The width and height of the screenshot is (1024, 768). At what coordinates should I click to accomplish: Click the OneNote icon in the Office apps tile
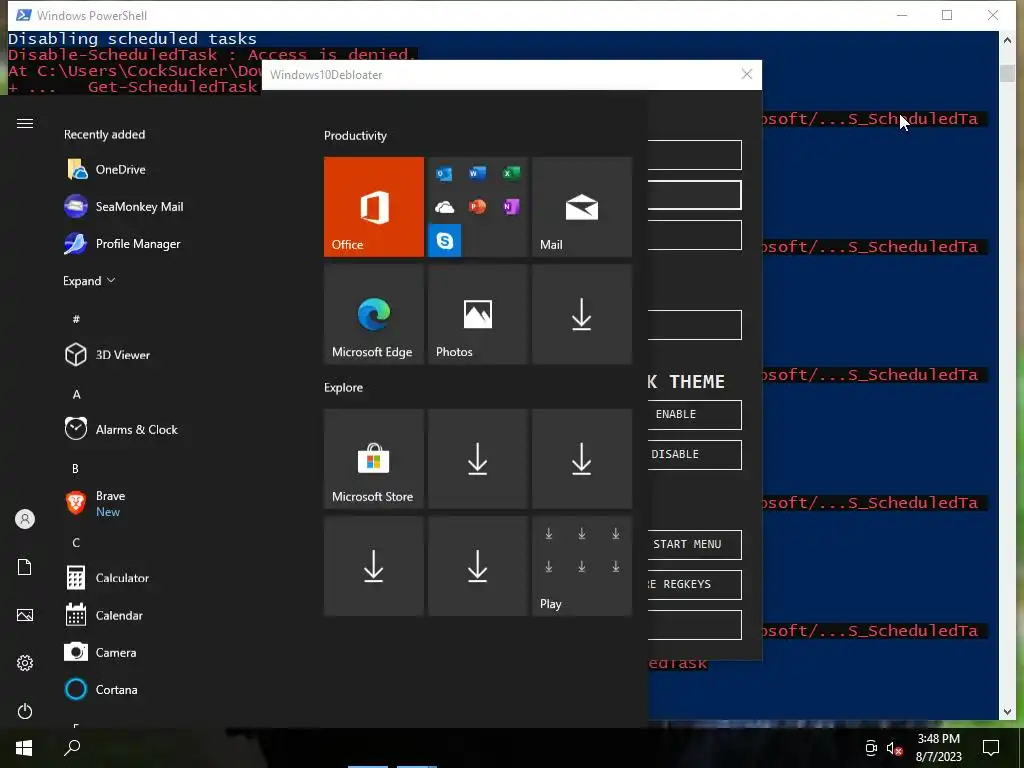[511, 207]
